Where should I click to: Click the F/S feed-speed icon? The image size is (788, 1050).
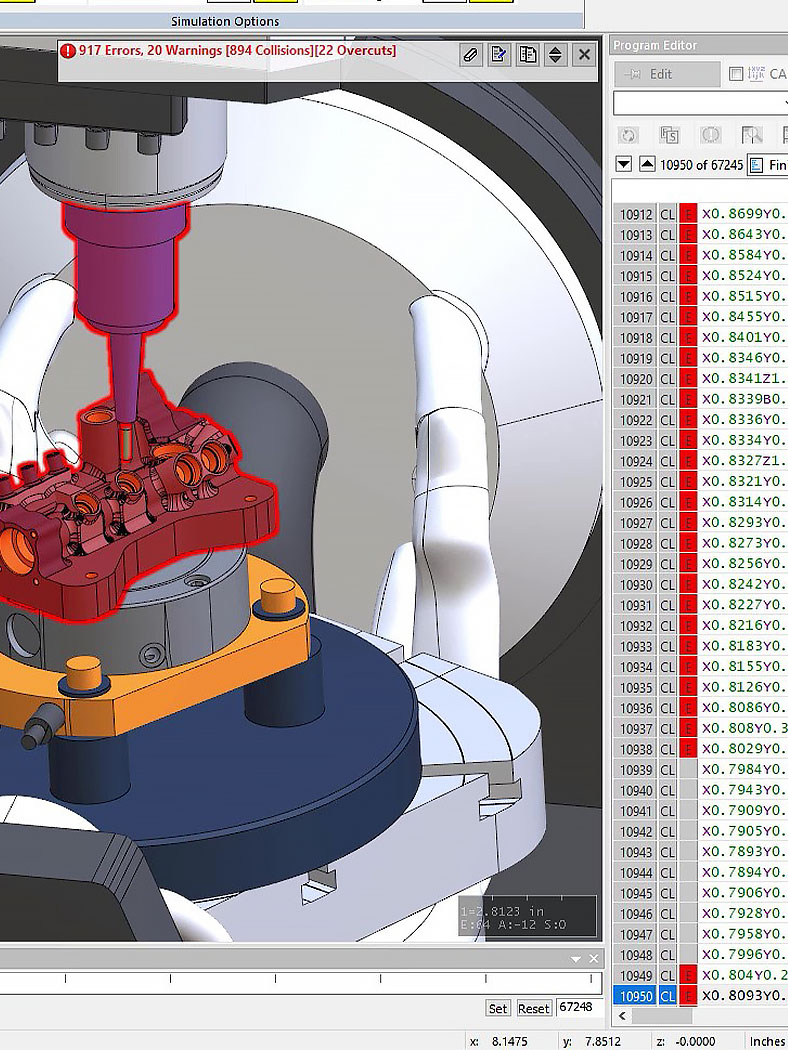click(669, 135)
